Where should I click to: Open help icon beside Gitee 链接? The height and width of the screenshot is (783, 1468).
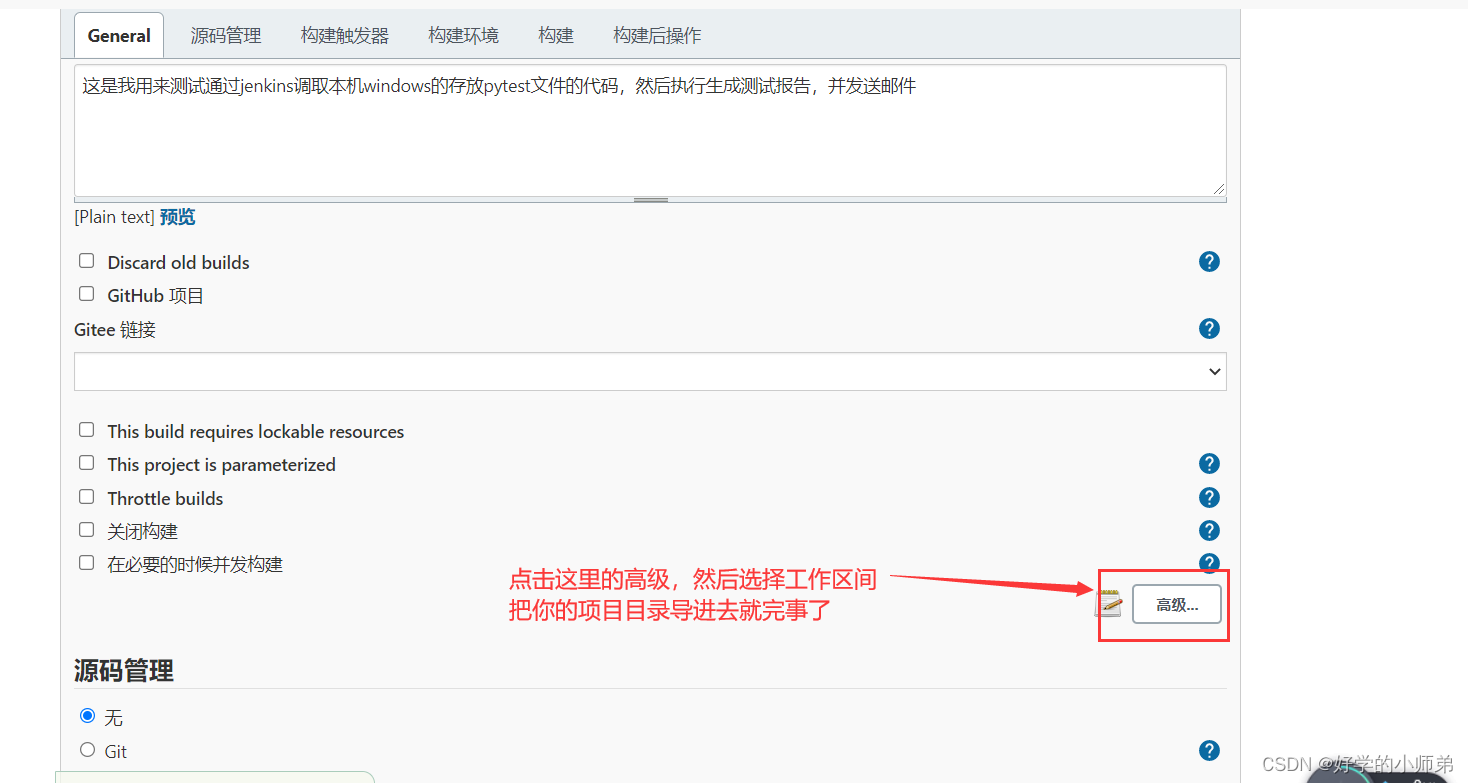[1209, 329]
